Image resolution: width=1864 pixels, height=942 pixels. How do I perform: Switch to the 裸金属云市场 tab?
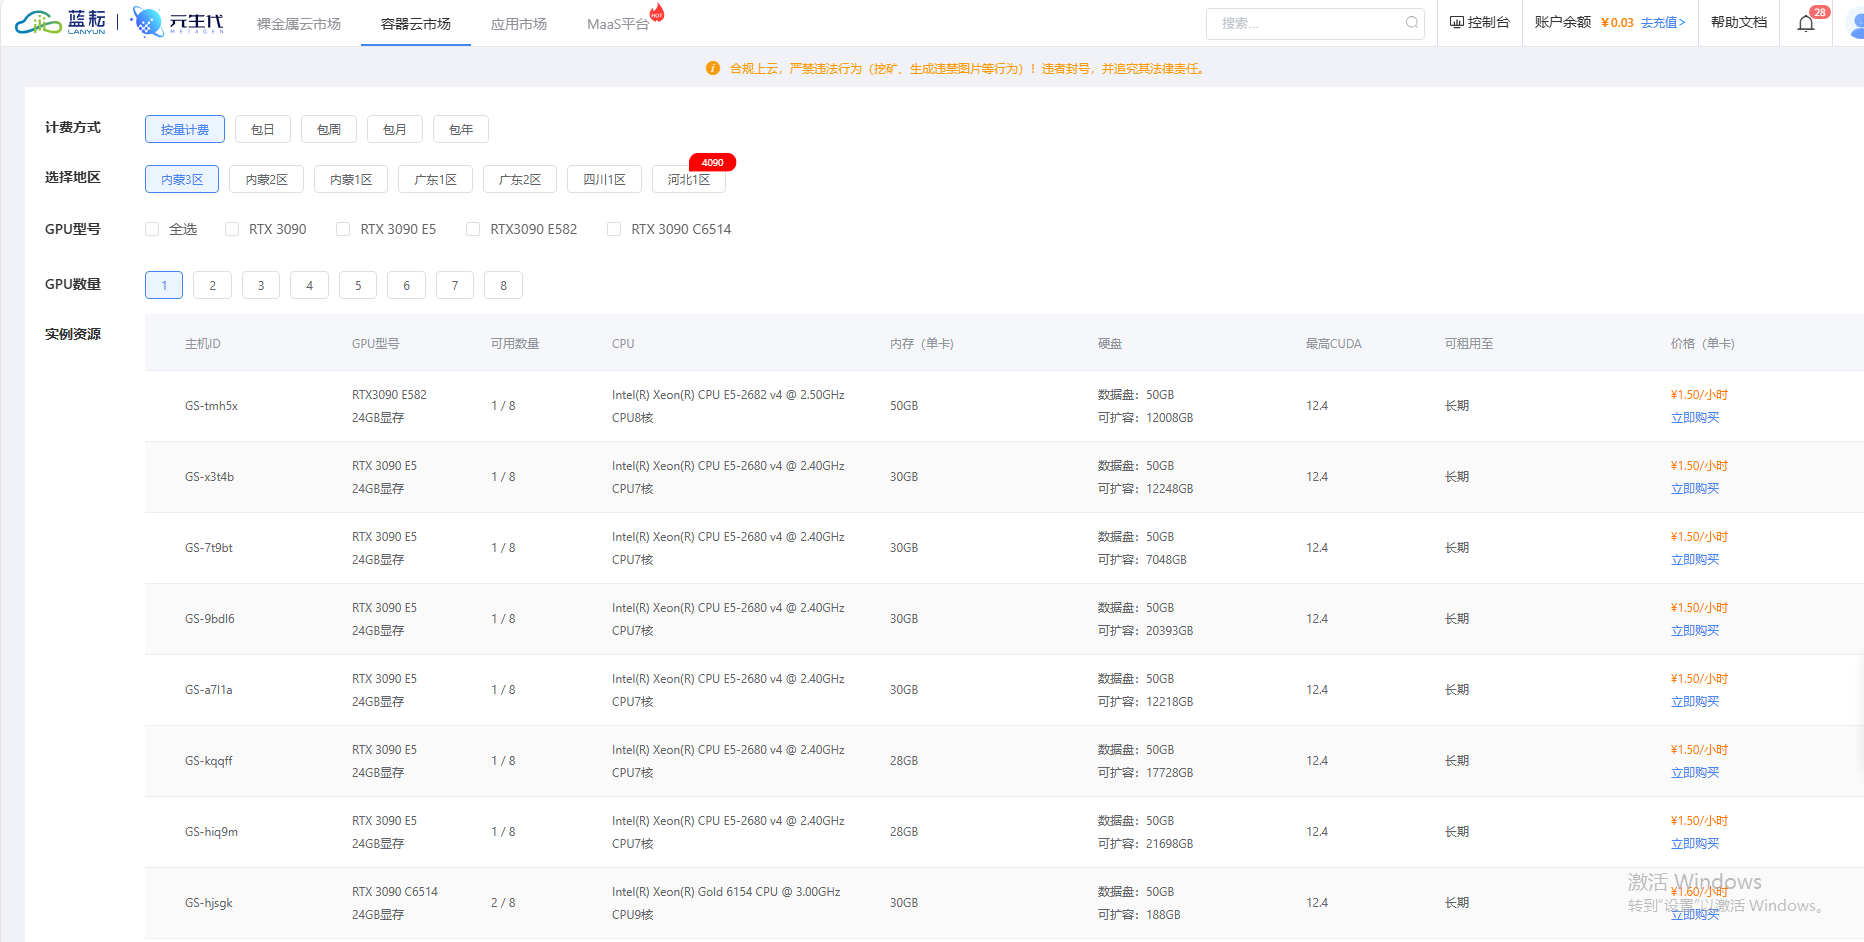[297, 21]
